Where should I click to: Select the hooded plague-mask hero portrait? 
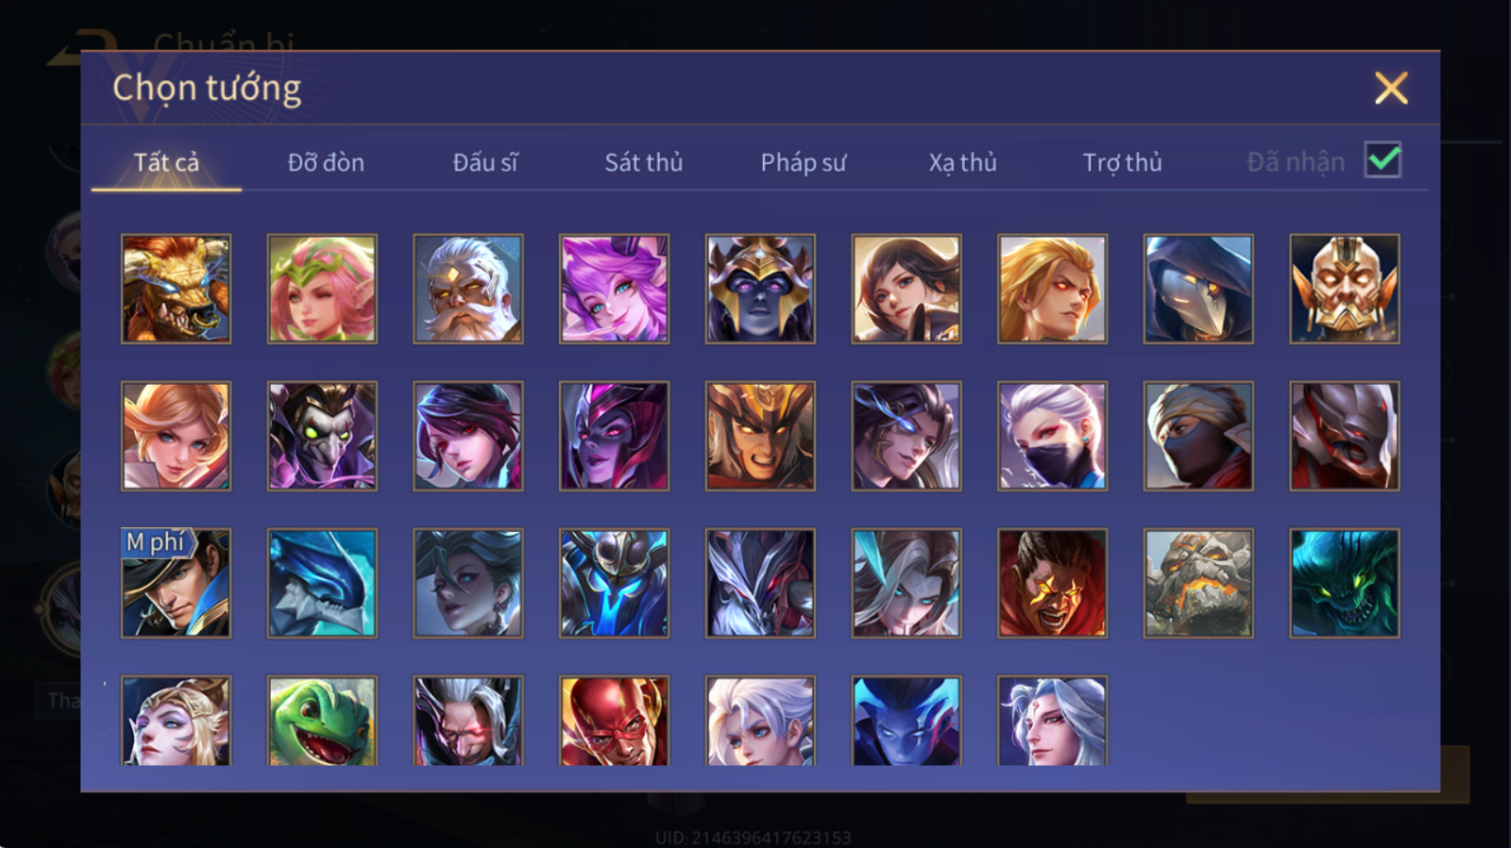coord(1198,289)
